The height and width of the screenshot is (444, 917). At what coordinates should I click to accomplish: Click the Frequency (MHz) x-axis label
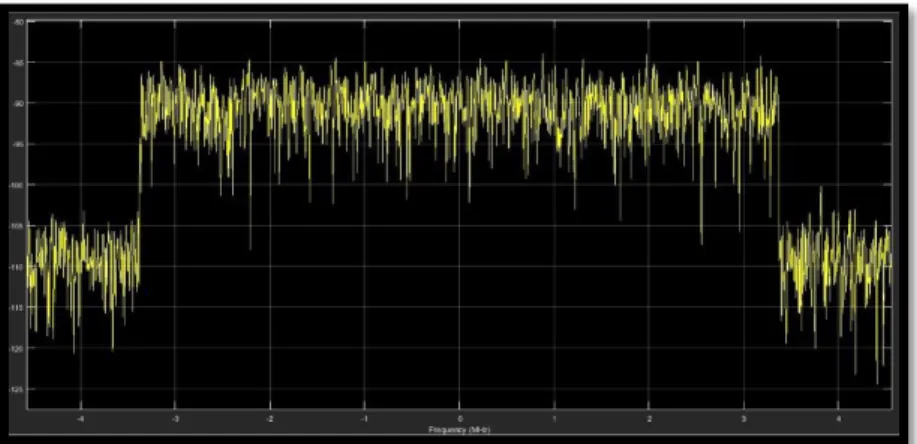pyautogui.click(x=460, y=430)
